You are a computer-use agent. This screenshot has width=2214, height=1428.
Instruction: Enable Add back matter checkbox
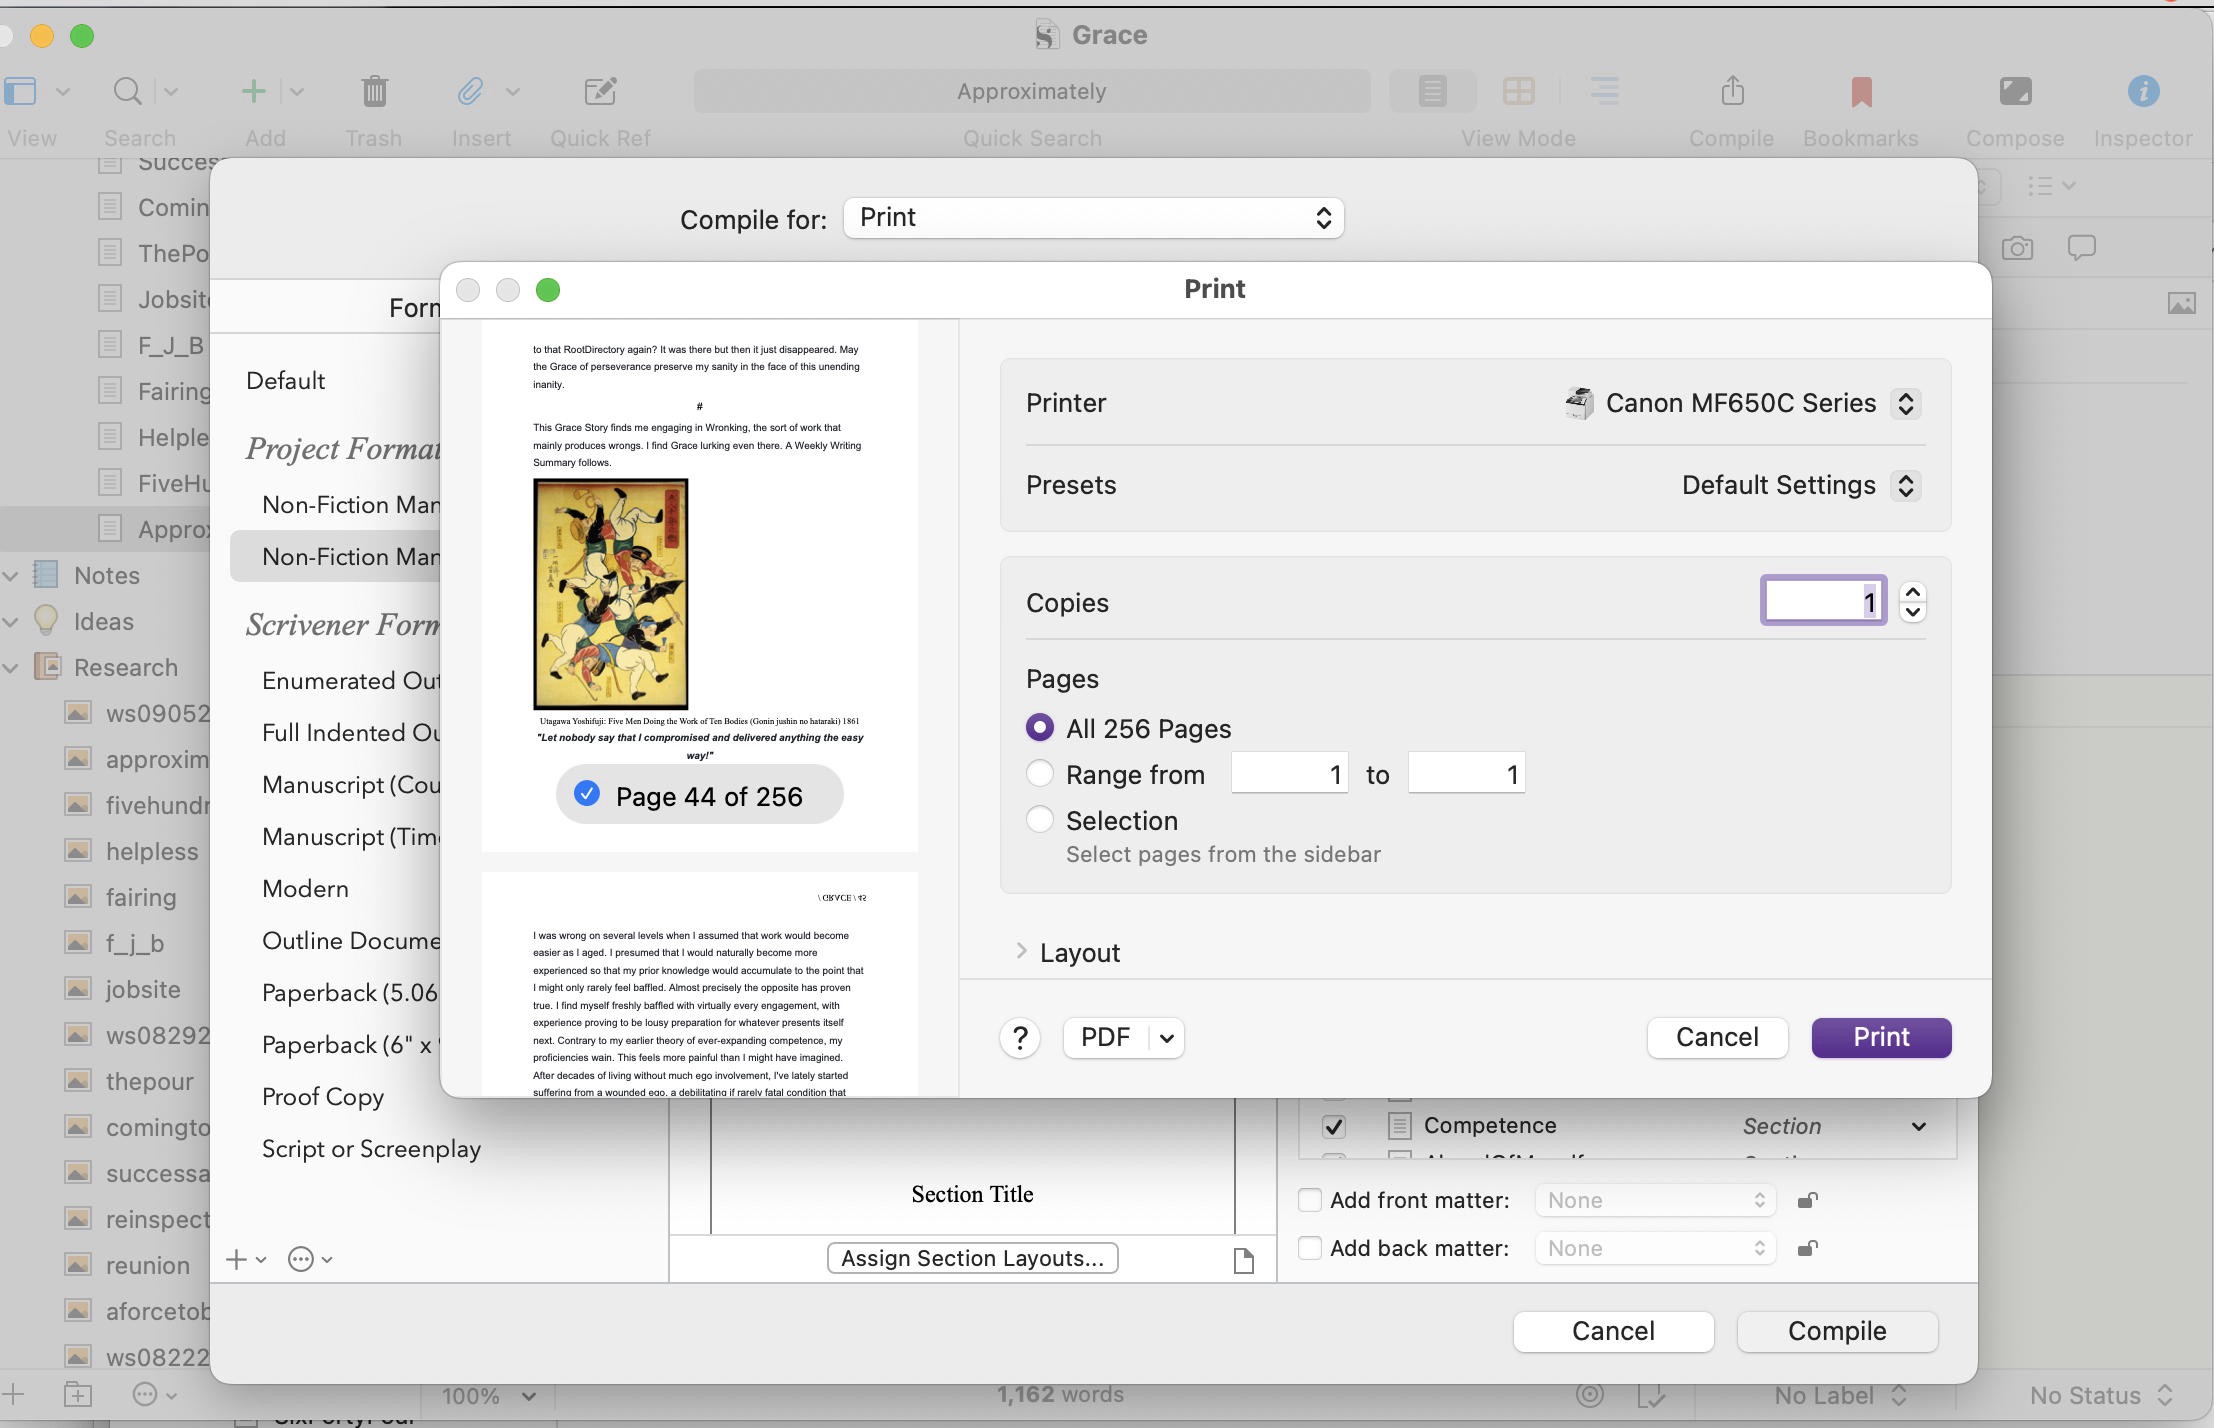pyautogui.click(x=1310, y=1248)
